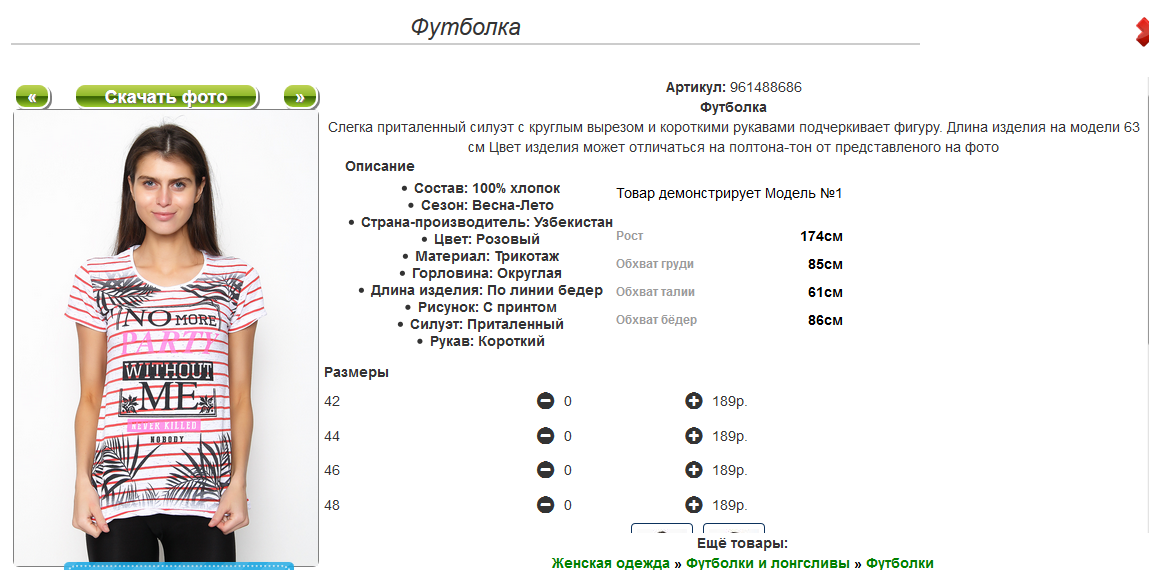
Task: Click the size 44 label
Action: pos(332,437)
